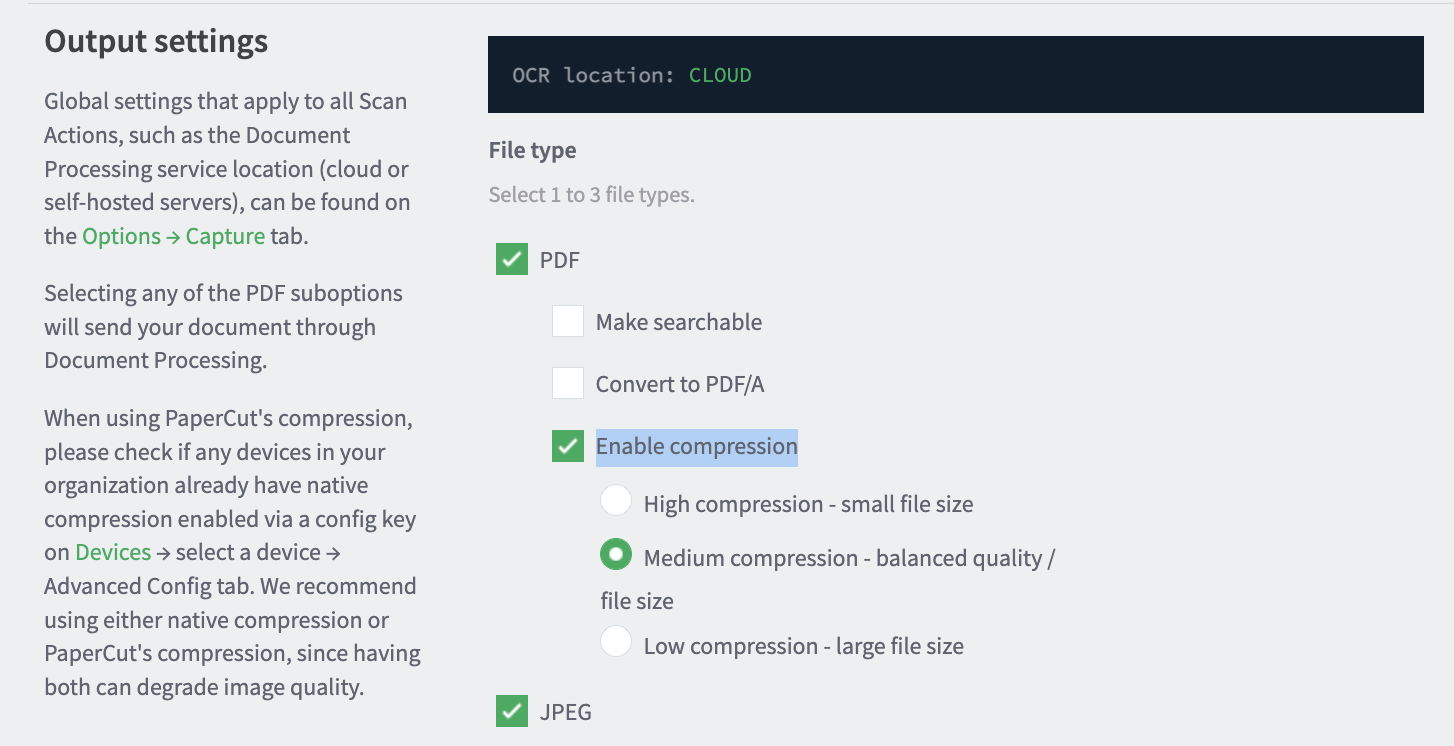The image size is (1454, 746).
Task: Select Medium compression radio button
Action: click(616, 555)
